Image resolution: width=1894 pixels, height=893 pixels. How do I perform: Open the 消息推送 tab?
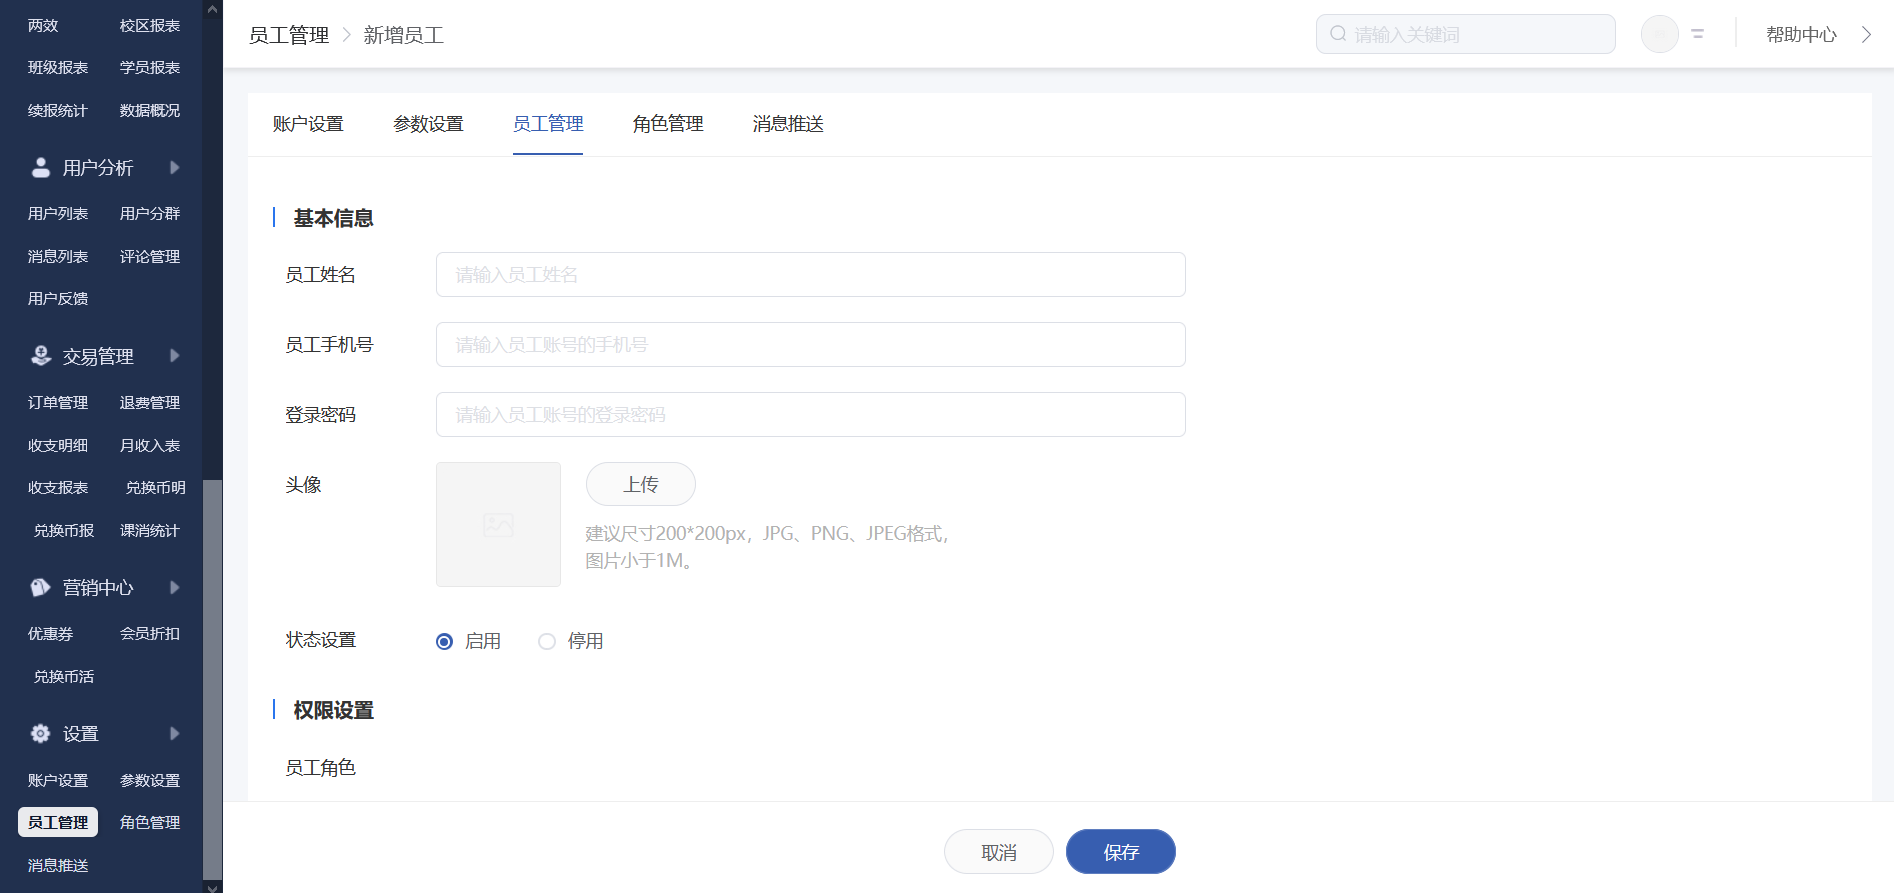(x=788, y=124)
